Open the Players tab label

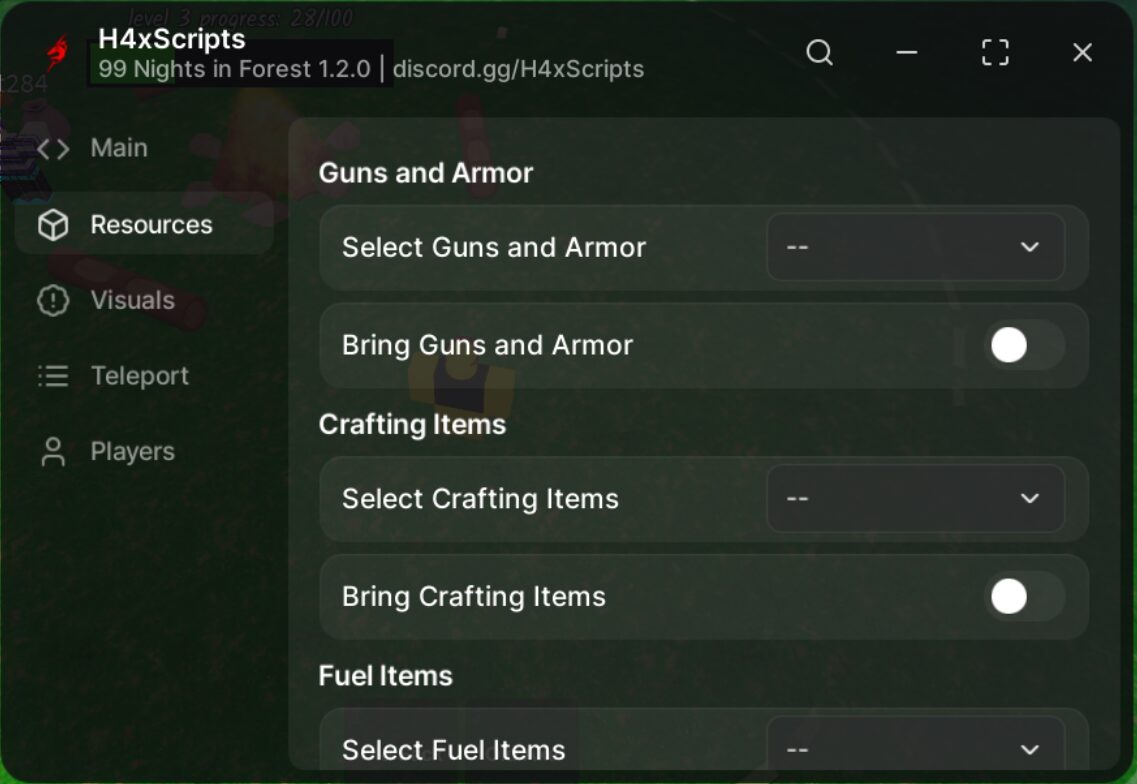pyautogui.click(x=133, y=452)
